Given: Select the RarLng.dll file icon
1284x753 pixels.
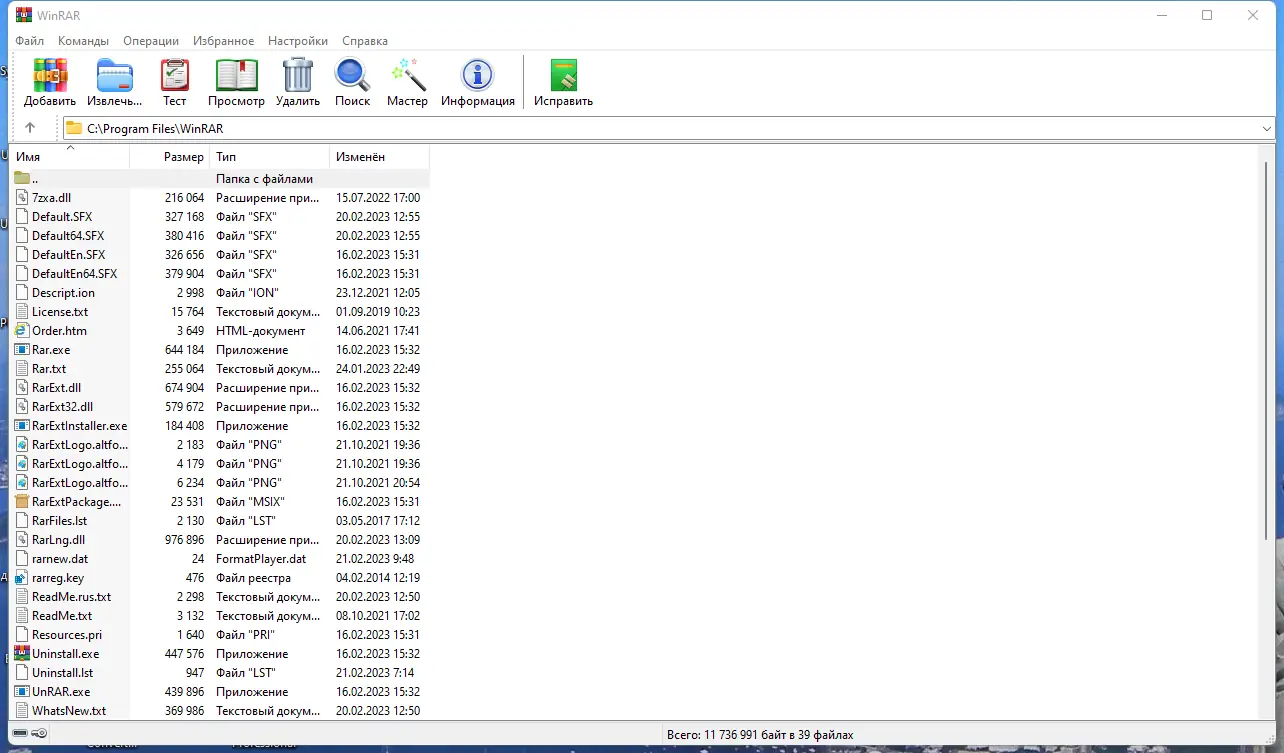Looking at the screenshot, I should 22,540.
